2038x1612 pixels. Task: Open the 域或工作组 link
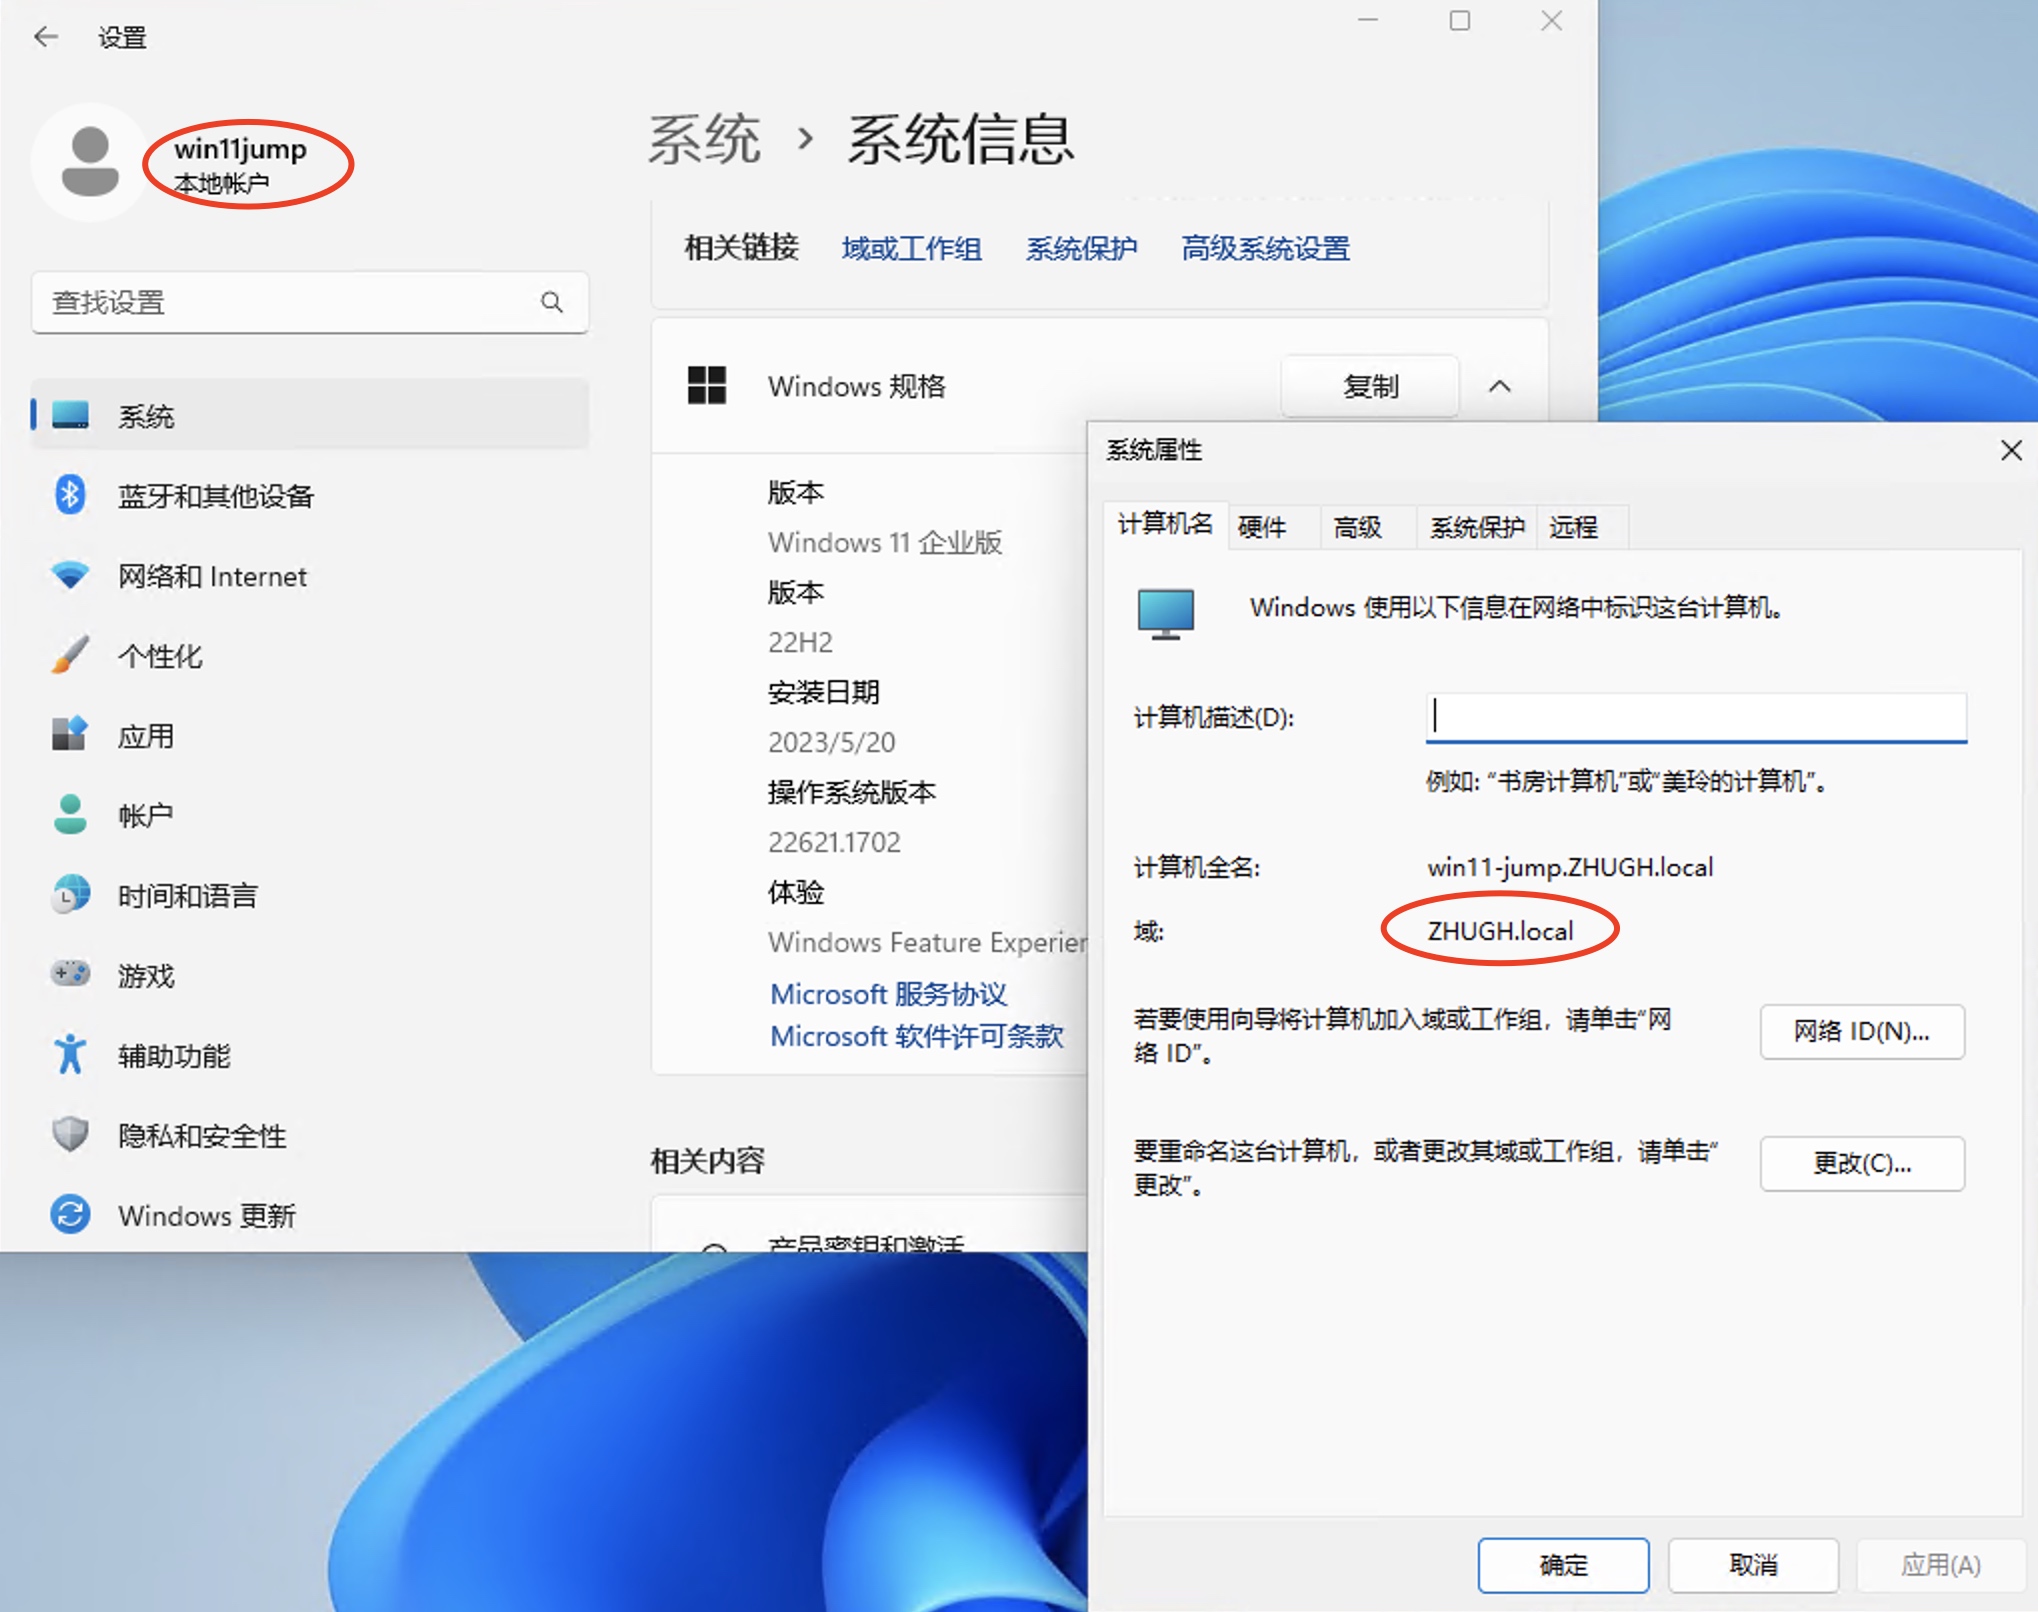(x=911, y=248)
